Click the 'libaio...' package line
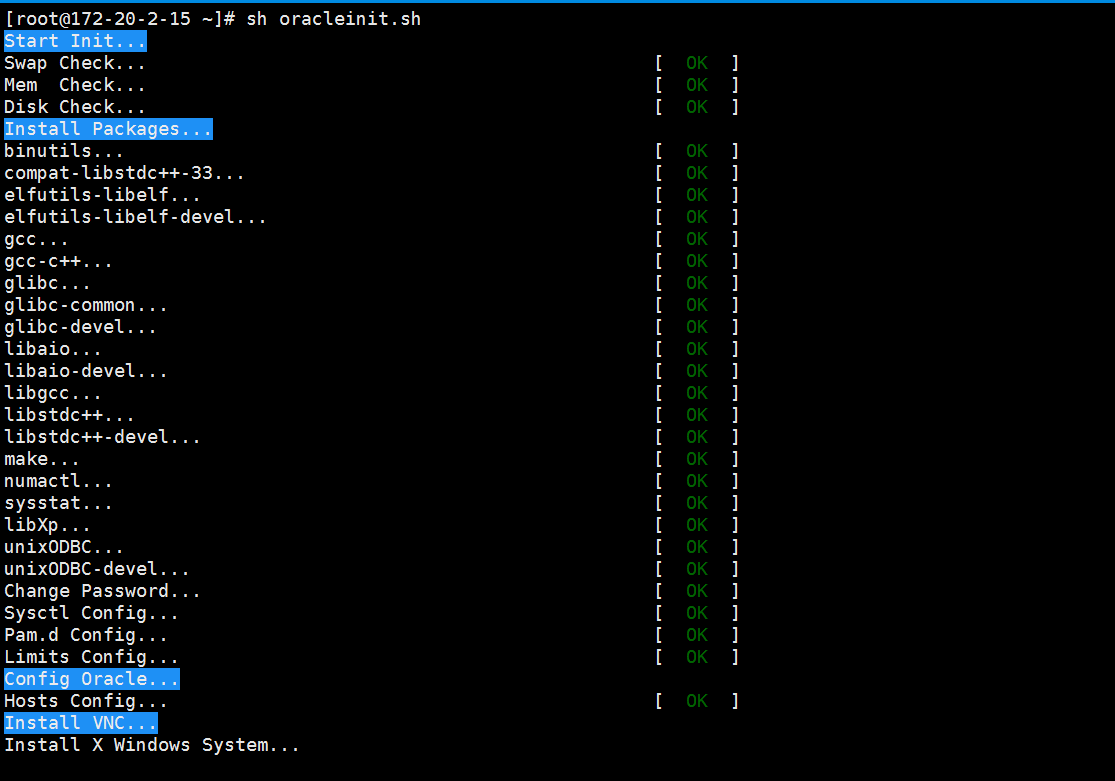 coord(53,349)
